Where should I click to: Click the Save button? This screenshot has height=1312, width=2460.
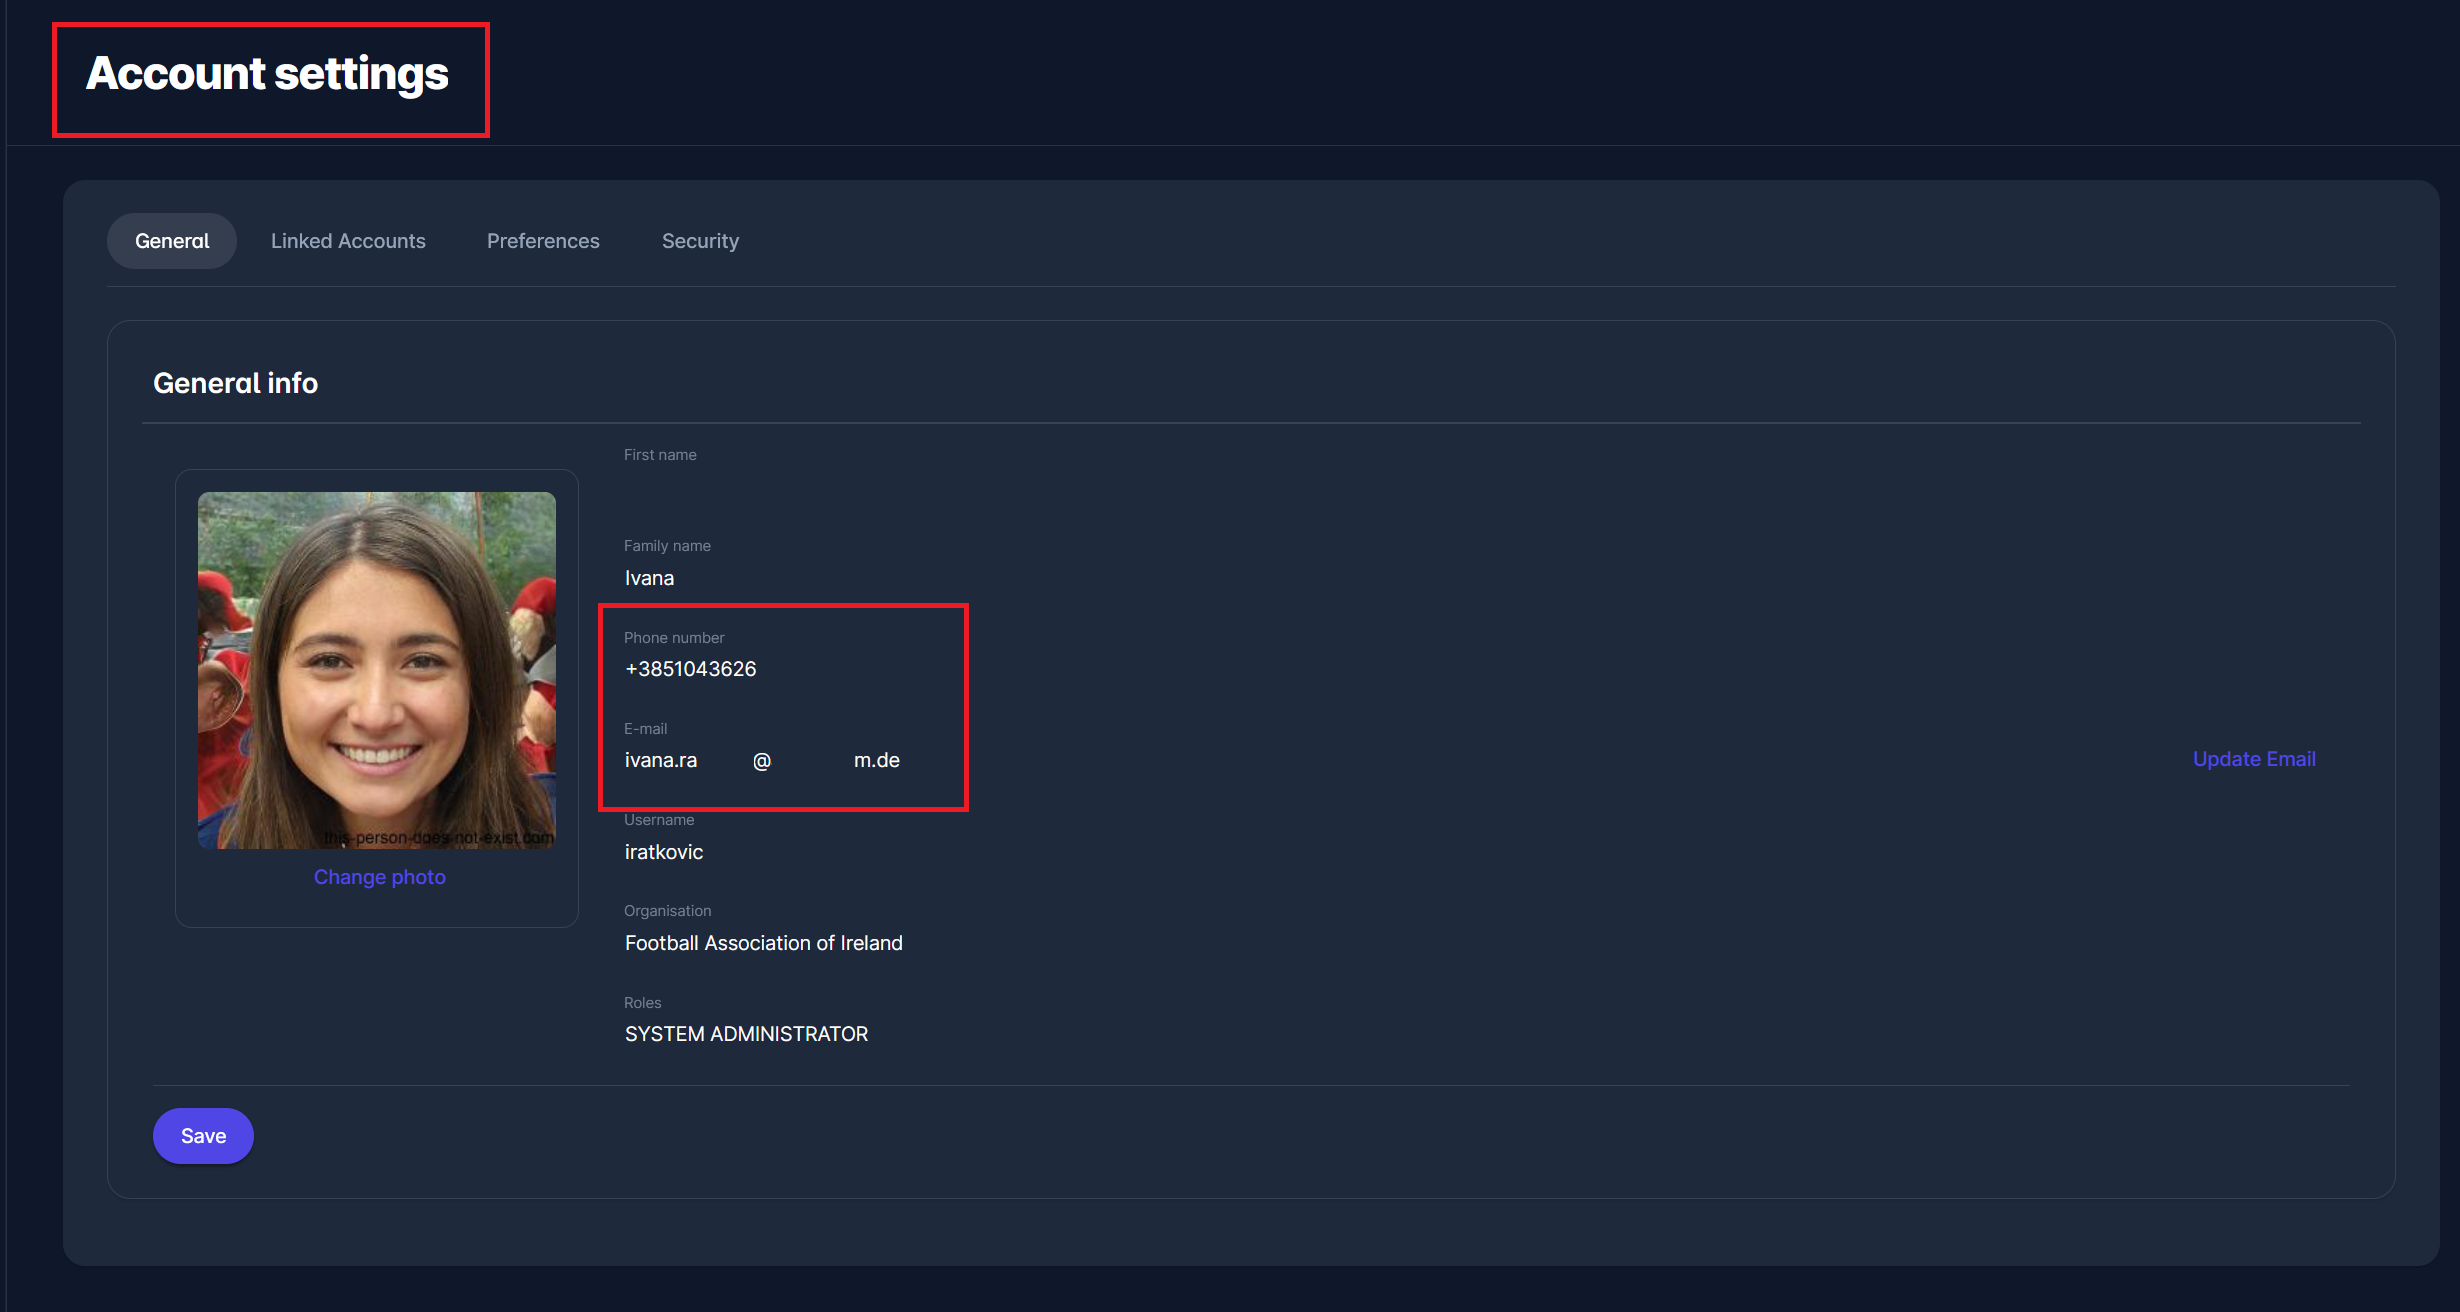[203, 1136]
